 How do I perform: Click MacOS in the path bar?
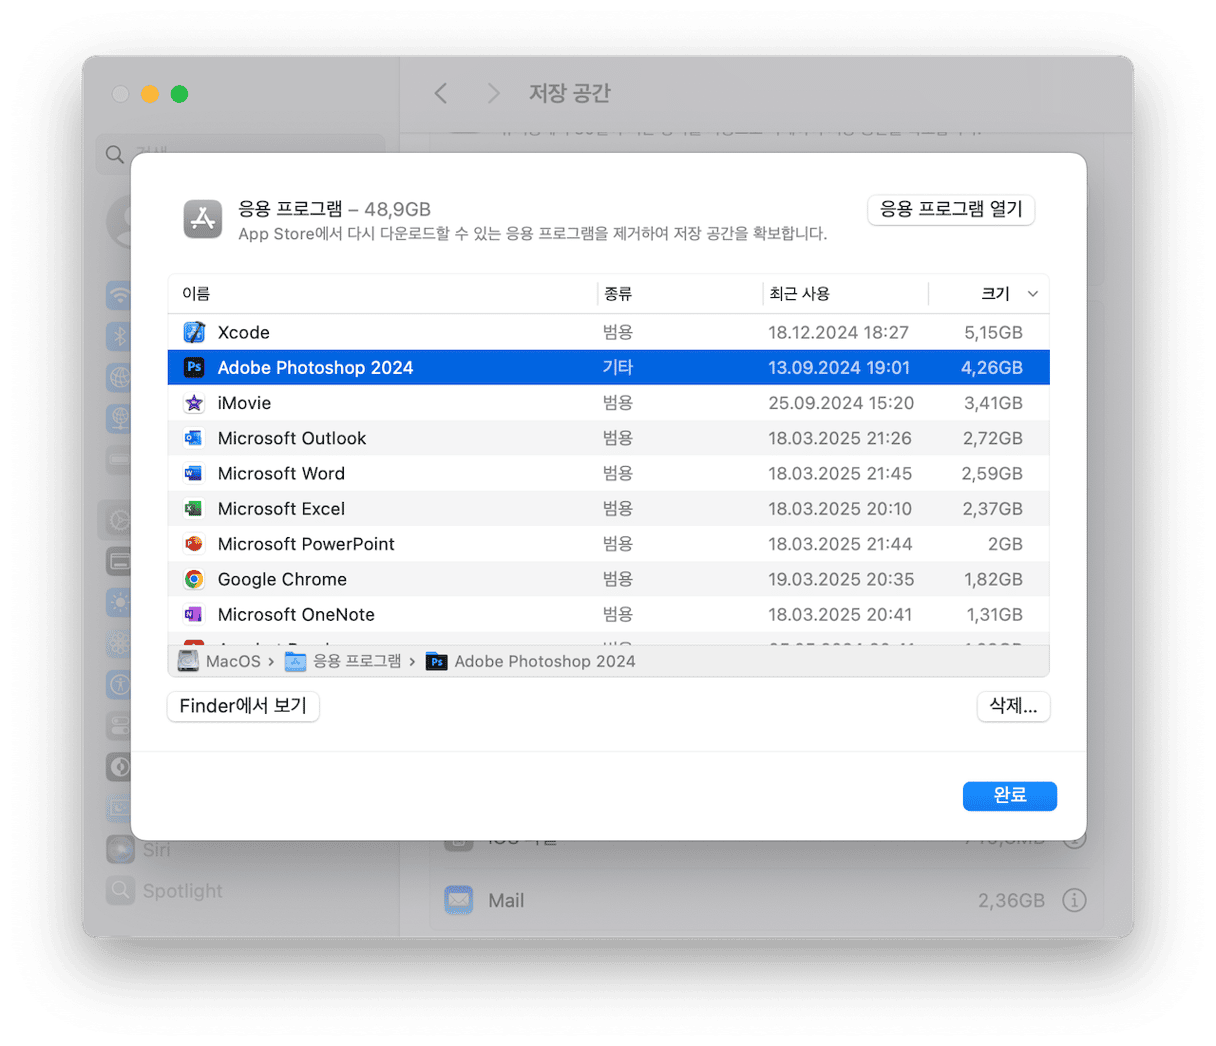(233, 661)
